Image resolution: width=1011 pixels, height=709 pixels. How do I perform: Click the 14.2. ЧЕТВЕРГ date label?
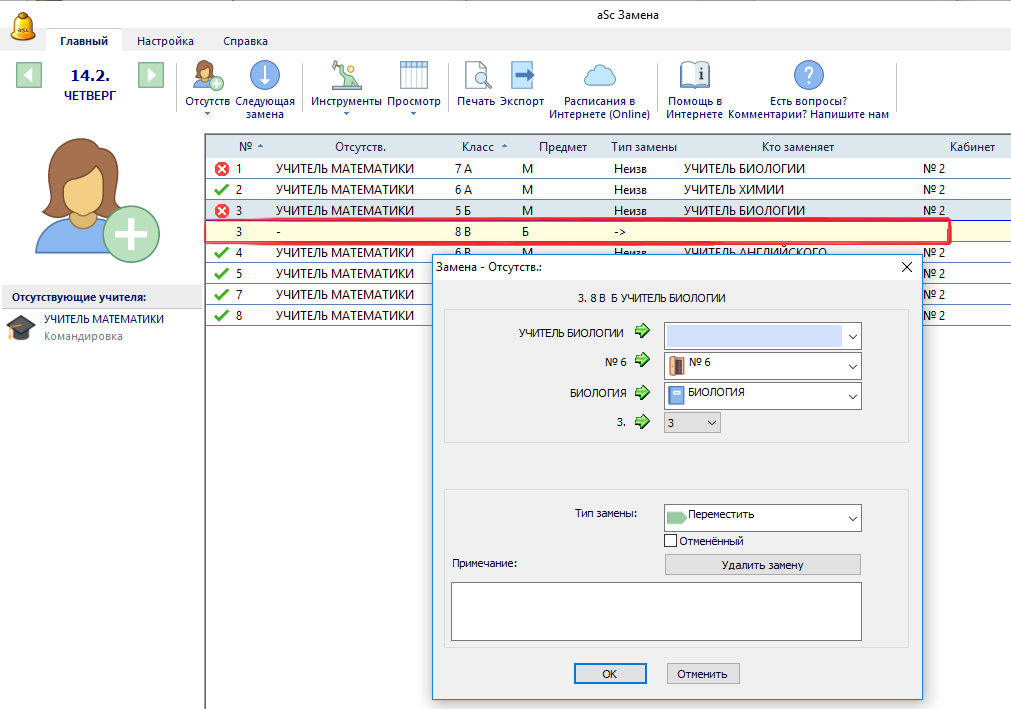[90, 84]
